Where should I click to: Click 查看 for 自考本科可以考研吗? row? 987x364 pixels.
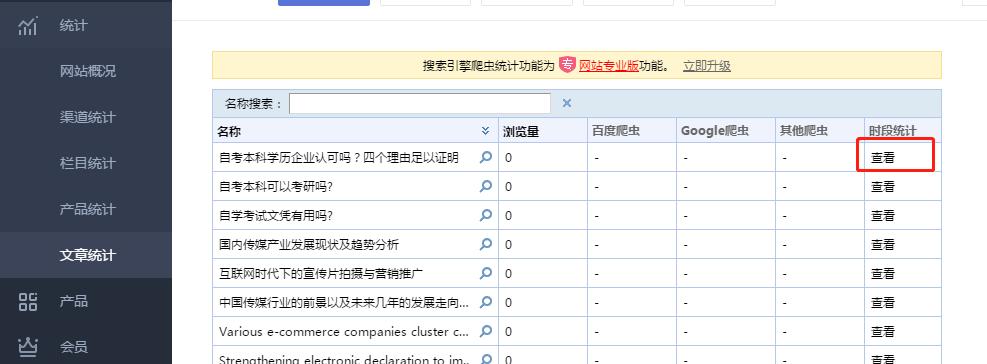(x=883, y=186)
